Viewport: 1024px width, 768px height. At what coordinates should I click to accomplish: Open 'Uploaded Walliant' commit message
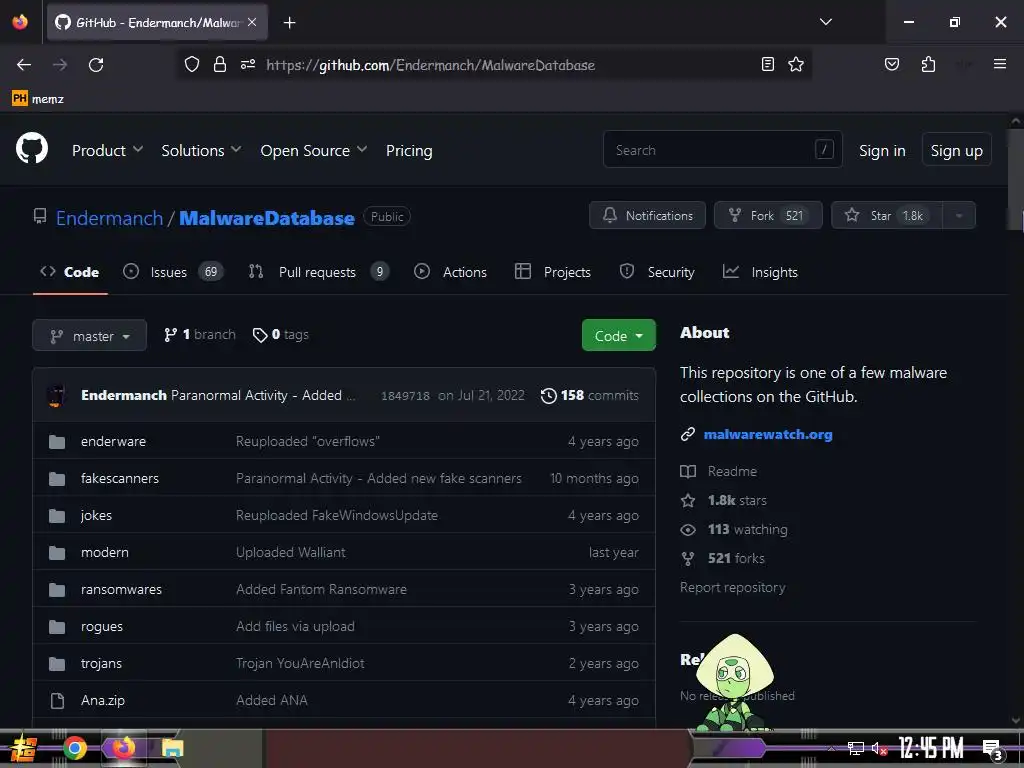[x=291, y=552]
